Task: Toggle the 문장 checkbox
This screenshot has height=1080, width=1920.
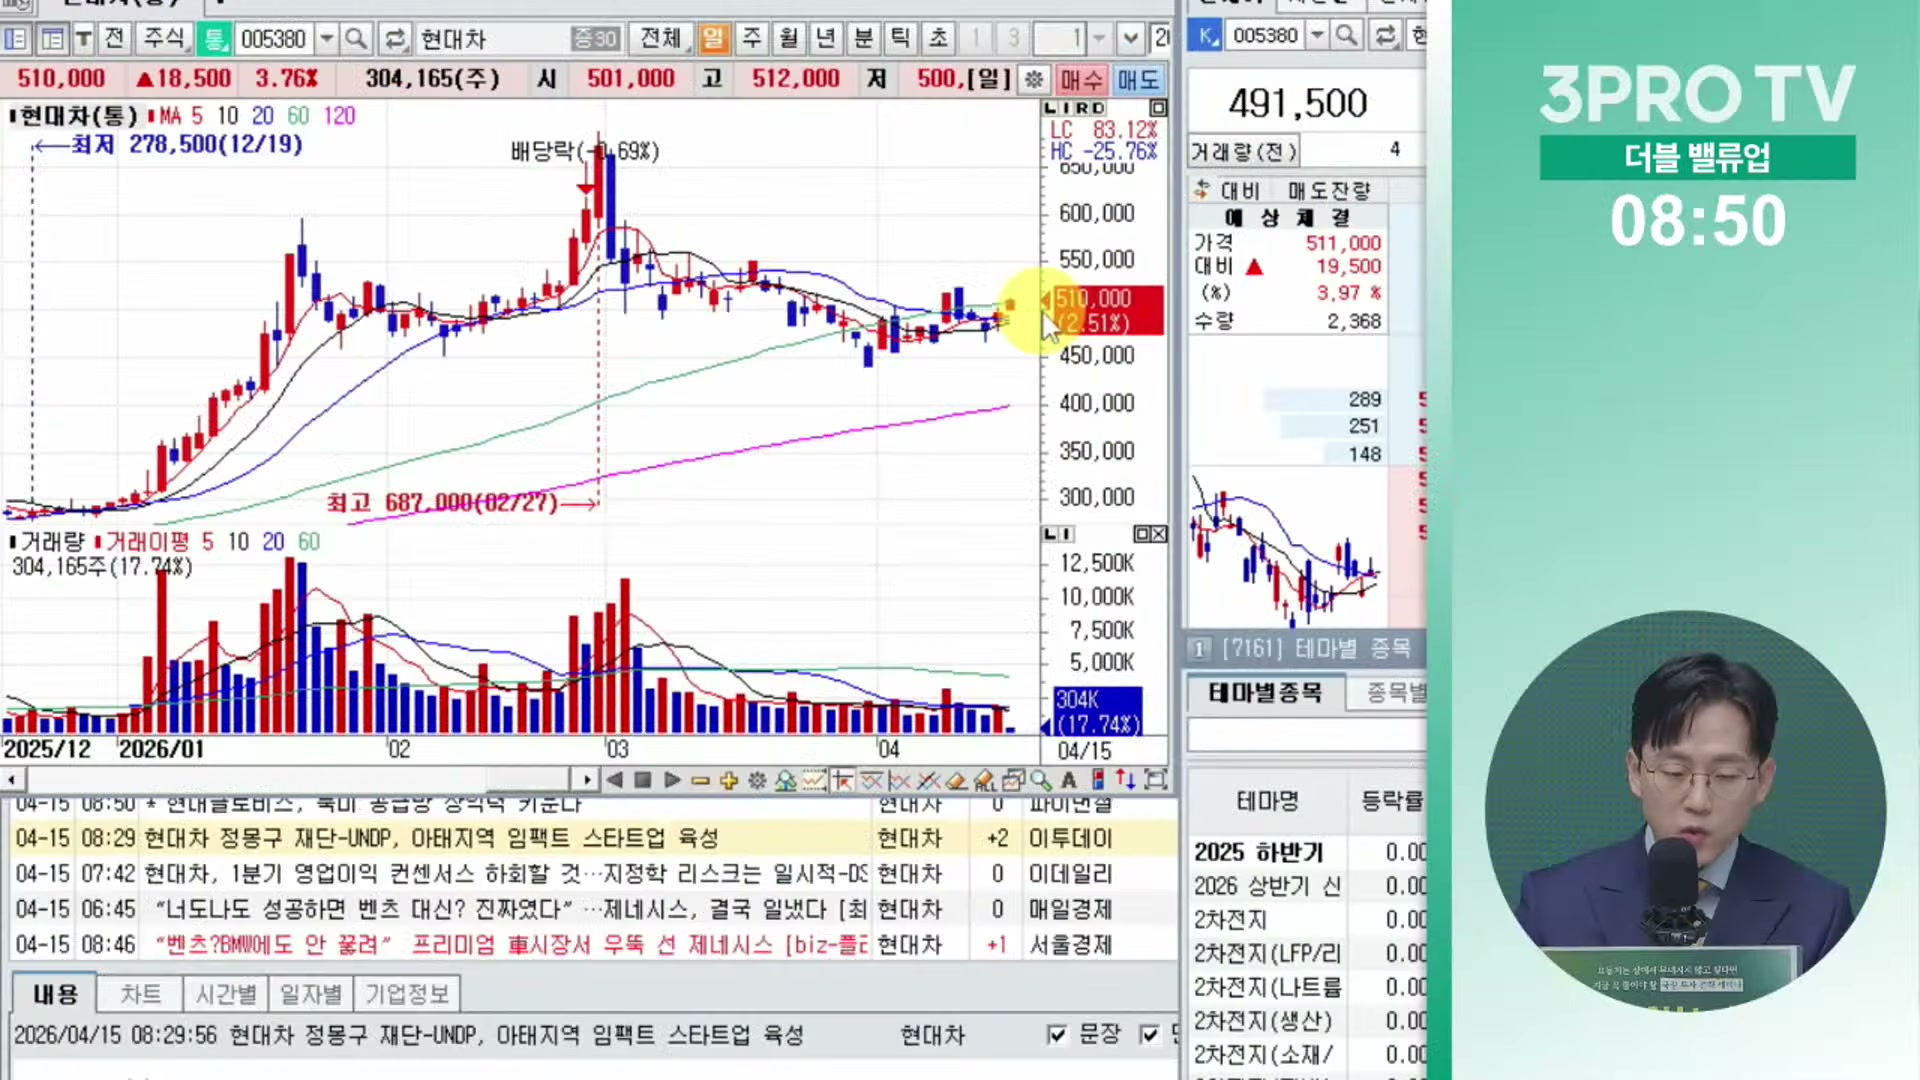Action: (1057, 1034)
